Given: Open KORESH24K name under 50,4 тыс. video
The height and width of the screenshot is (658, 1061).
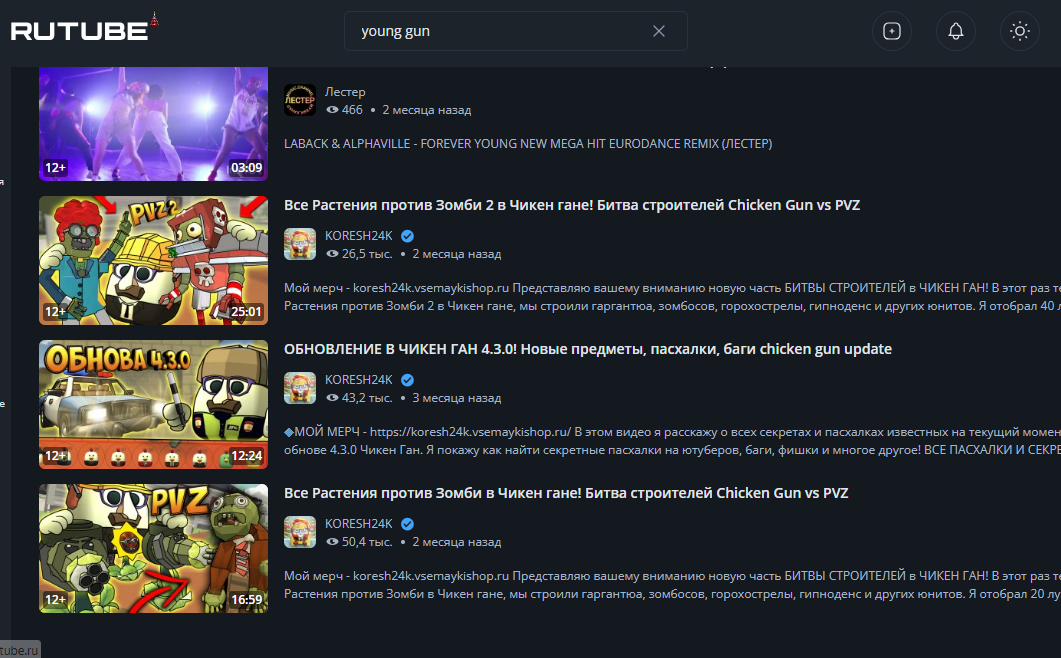Looking at the screenshot, I should [x=359, y=524].
